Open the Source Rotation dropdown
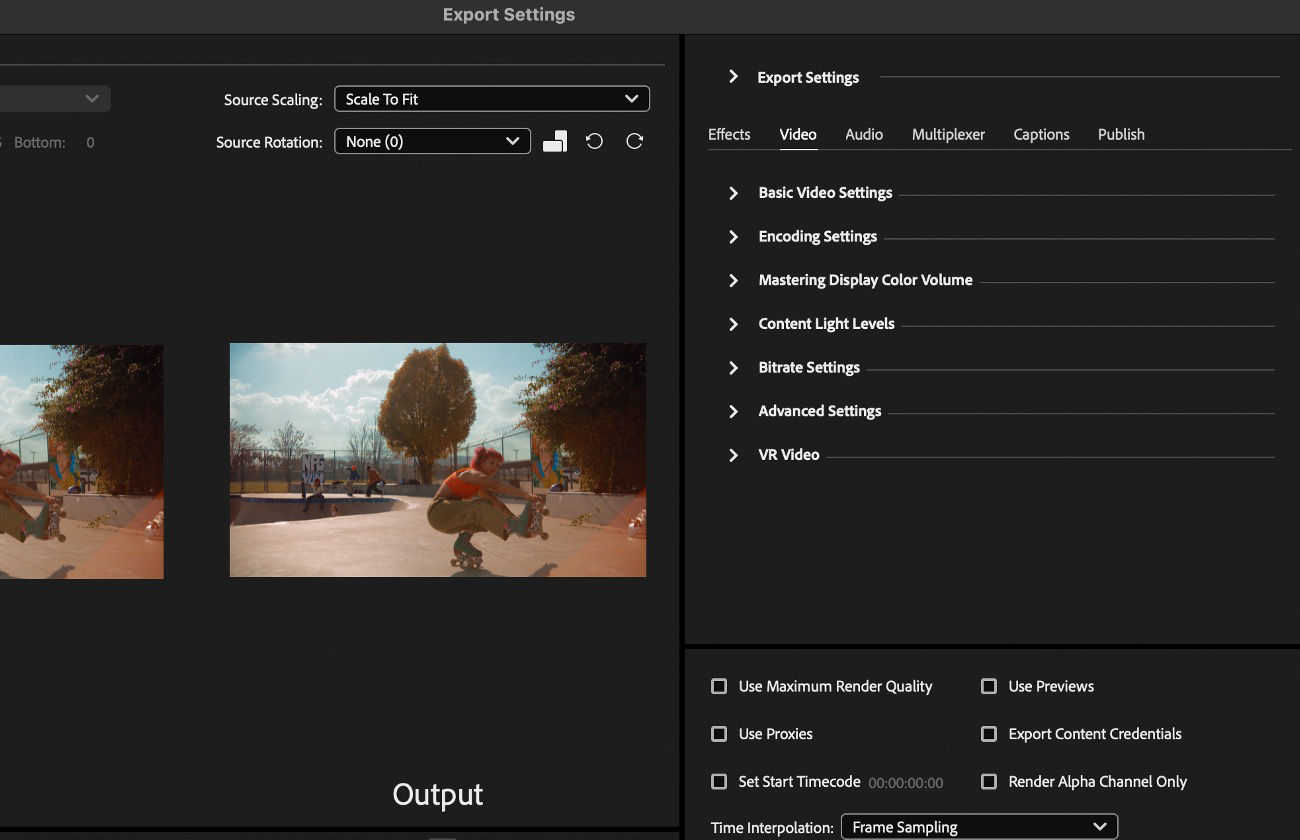 tap(431, 141)
